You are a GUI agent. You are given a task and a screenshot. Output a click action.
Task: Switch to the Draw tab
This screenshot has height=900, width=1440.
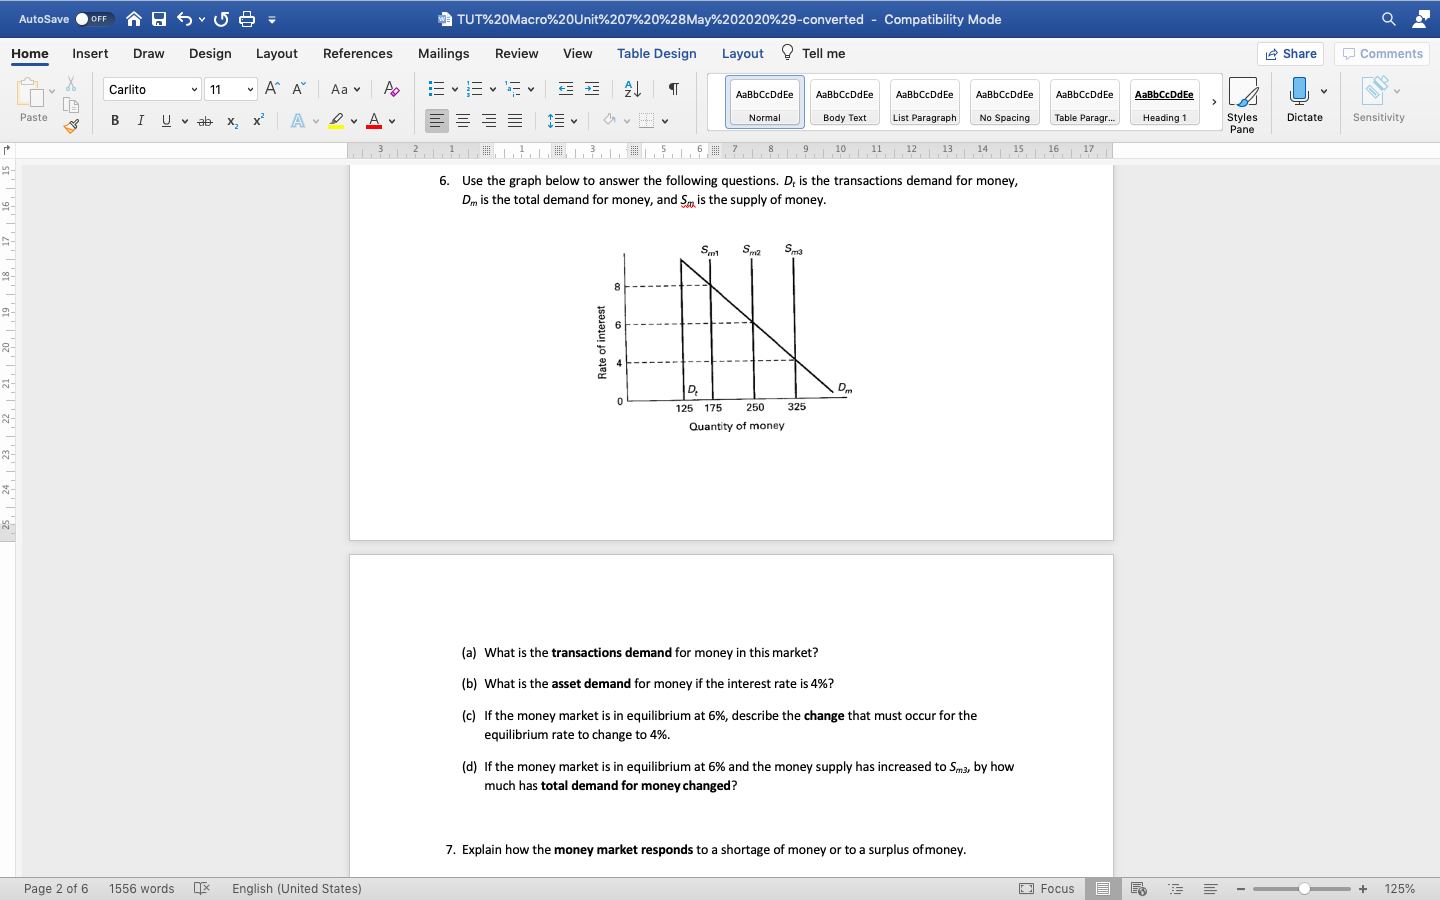point(149,54)
